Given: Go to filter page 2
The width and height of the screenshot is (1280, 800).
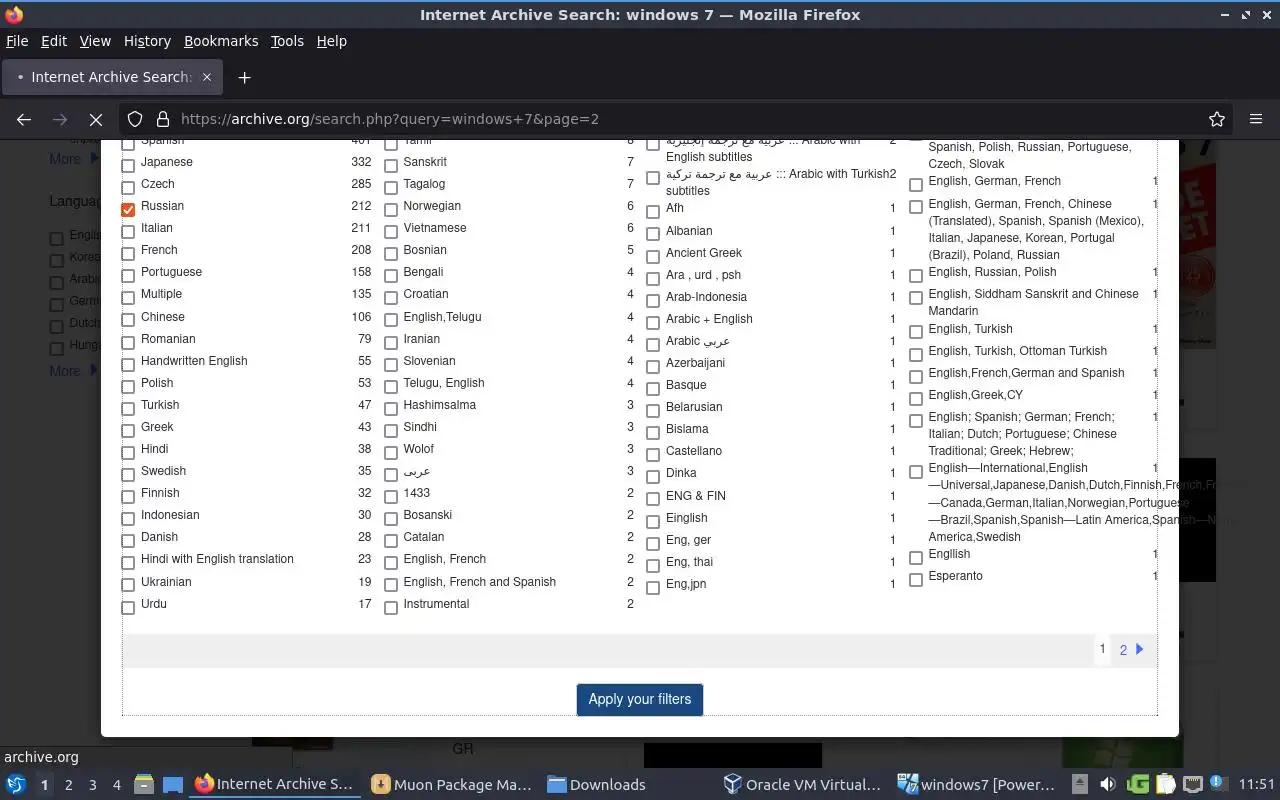Looking at the screenshot, I should click(1123, 650).
